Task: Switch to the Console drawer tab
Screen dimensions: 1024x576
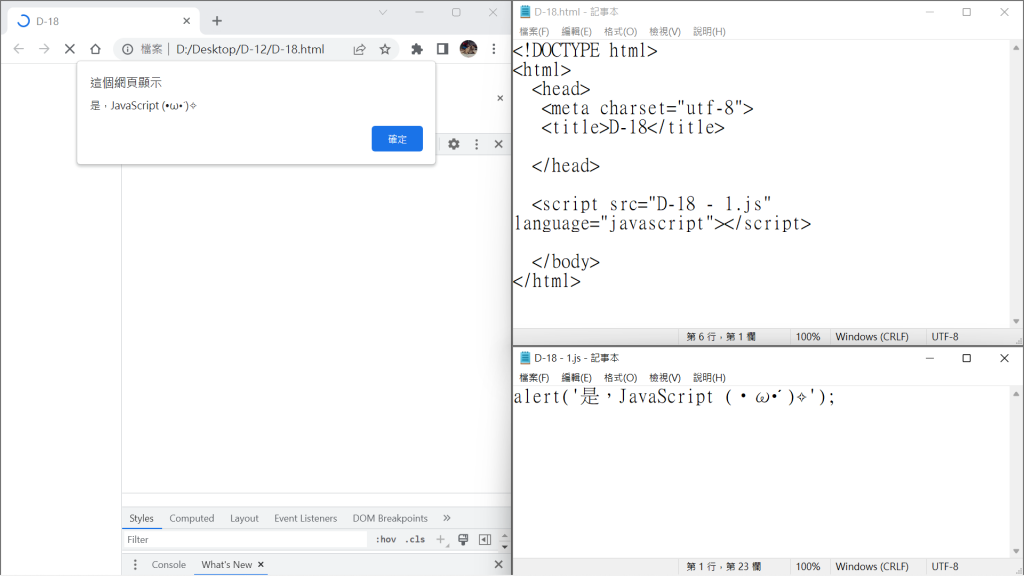Action: 168,564
